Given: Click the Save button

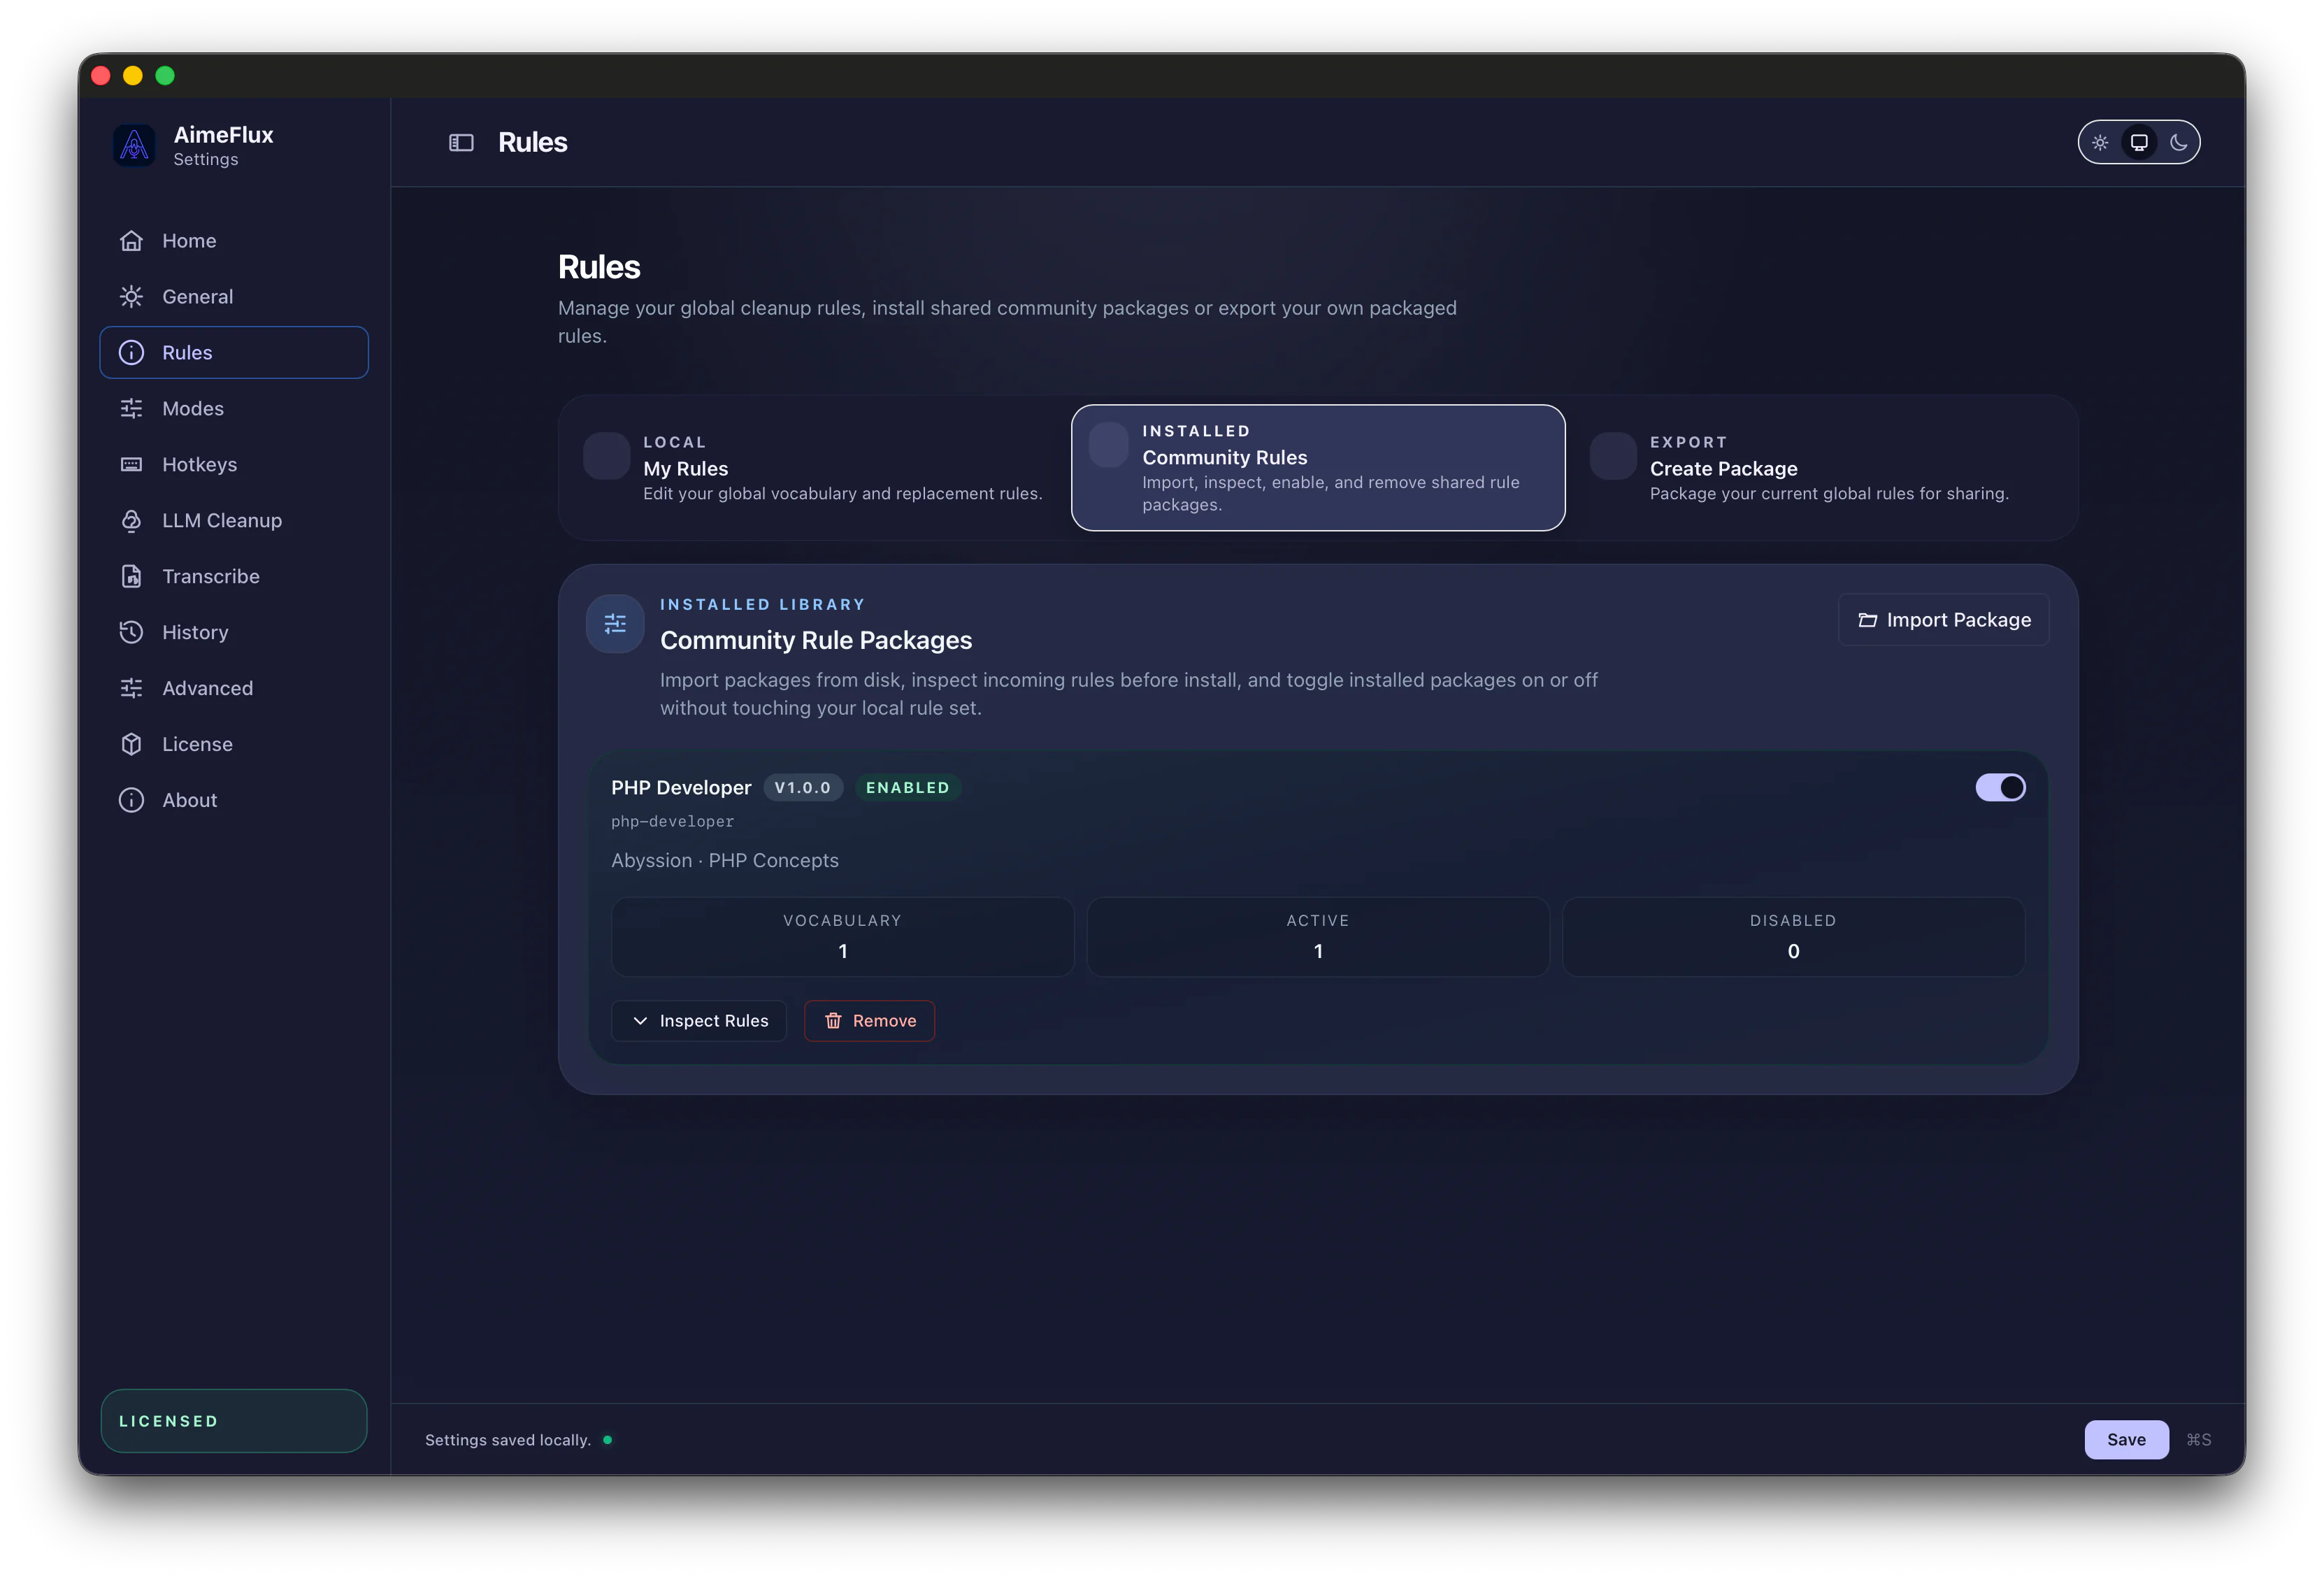Looking at the screenshot, I should coord(2126,1440).
